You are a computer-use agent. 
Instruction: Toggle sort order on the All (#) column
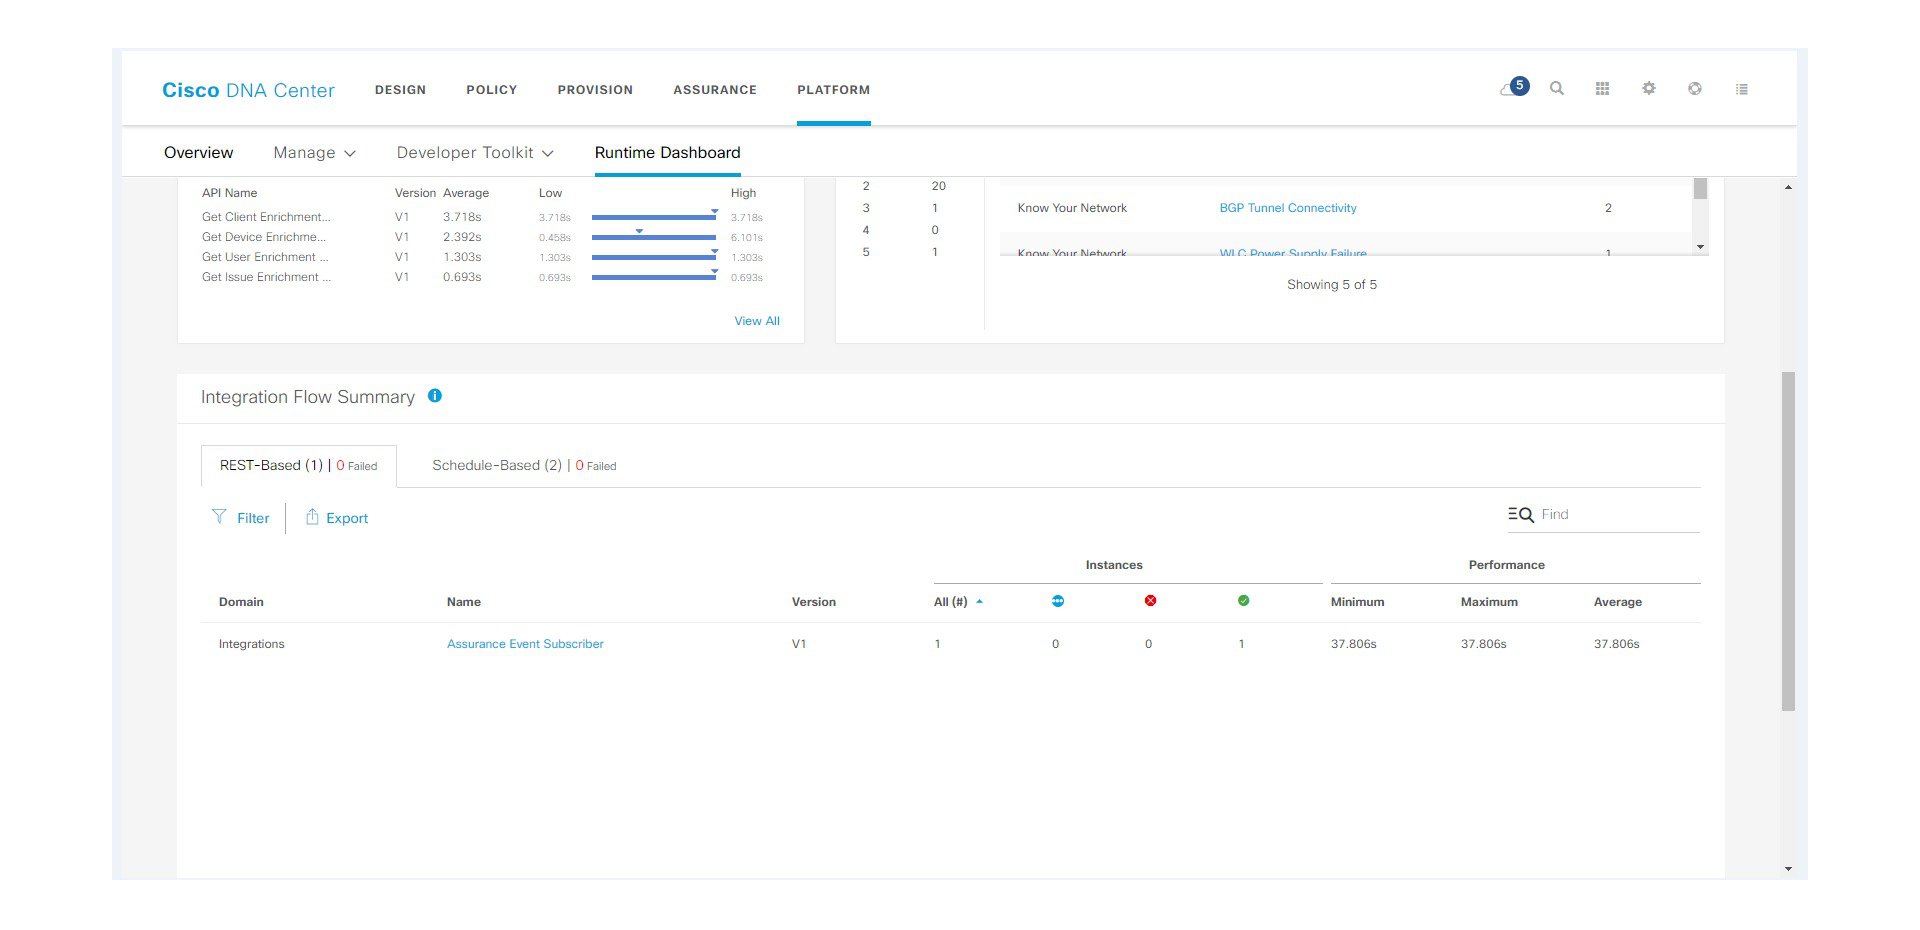click(978, 601)
